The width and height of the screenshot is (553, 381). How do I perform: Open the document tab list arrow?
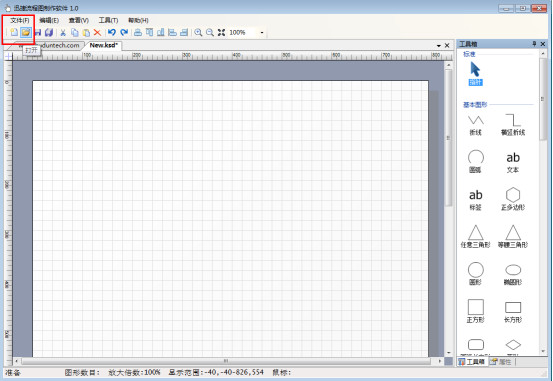tap(439, 46)
